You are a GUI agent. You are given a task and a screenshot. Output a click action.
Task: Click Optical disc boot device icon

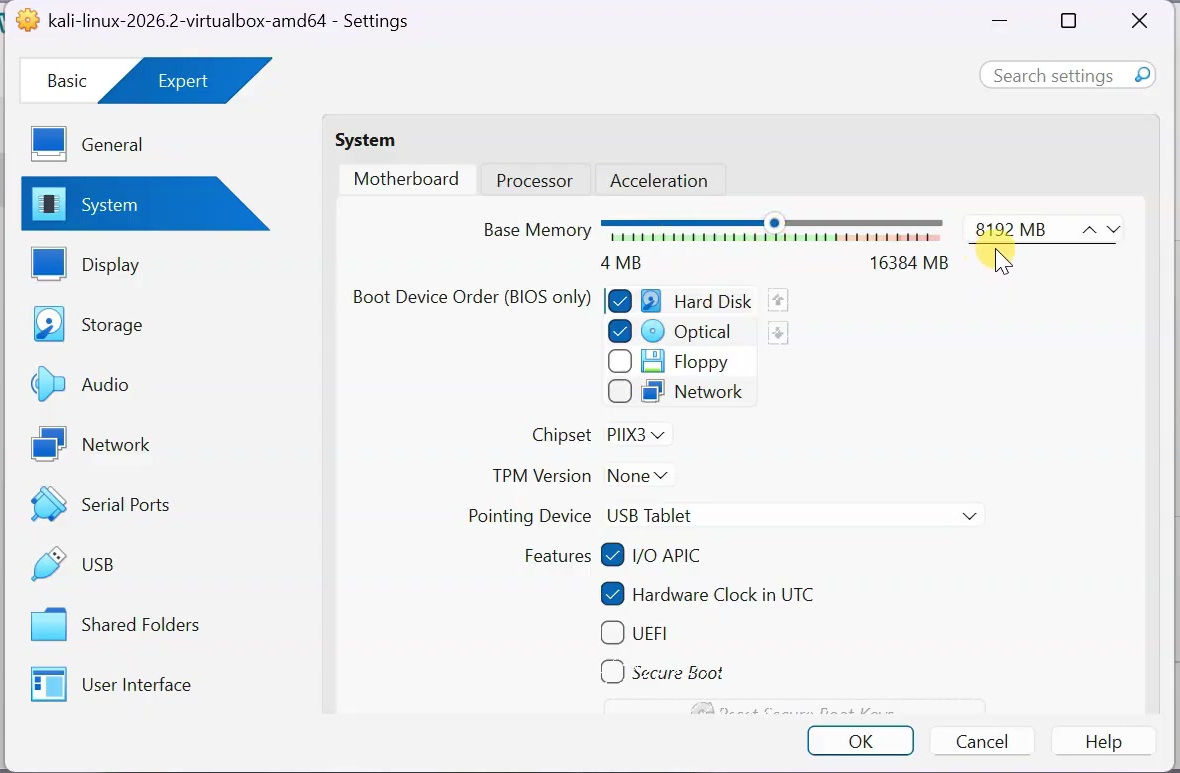pyautogui.click(x=652, y=331)
